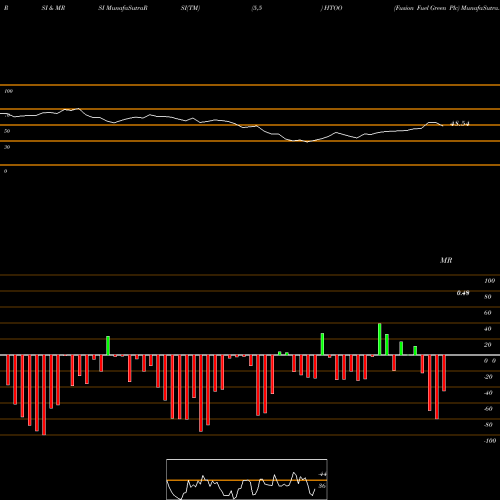Click the tallest green bar in MR histogram
Screen dimensions: 500x500
click(x=380, y=339)
